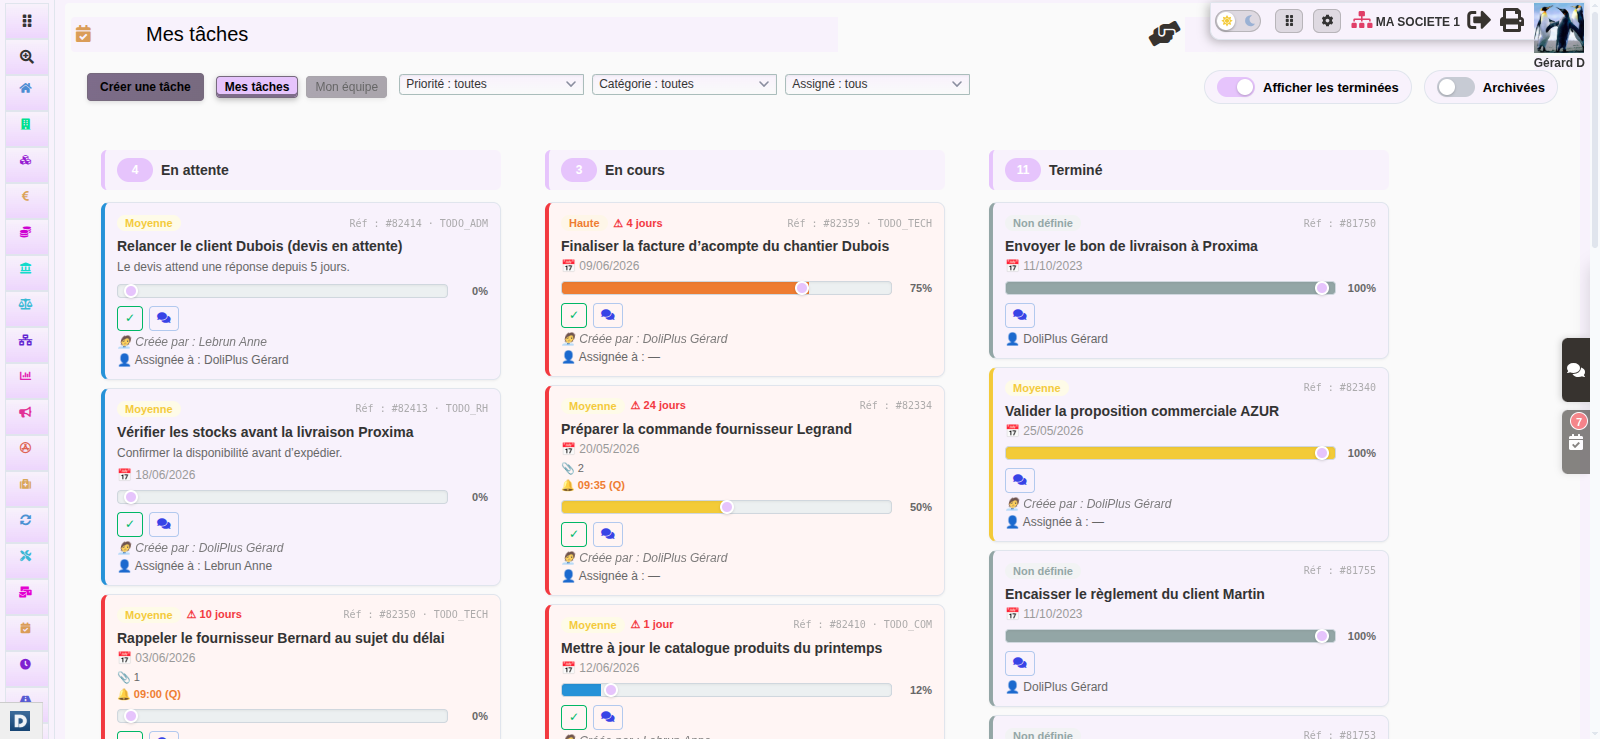This screenshot has height=739, width=1600.
Task: Open the chat bubble panel on right edge
Action: click(x=1576, y=370)
